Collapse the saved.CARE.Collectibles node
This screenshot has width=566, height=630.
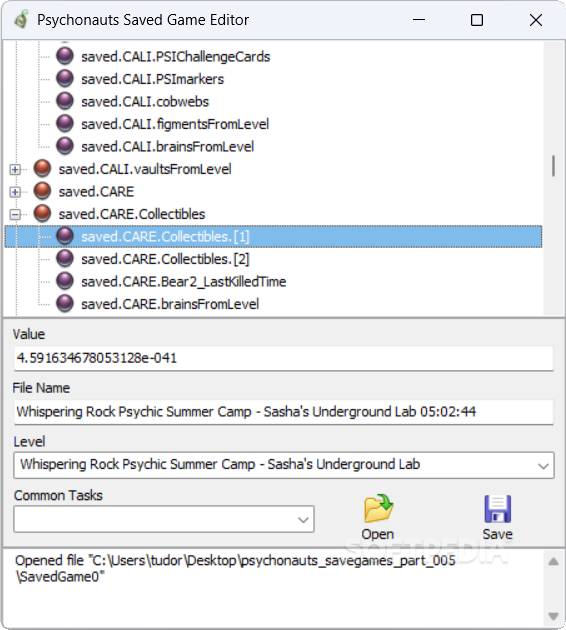tap(15, 215)
